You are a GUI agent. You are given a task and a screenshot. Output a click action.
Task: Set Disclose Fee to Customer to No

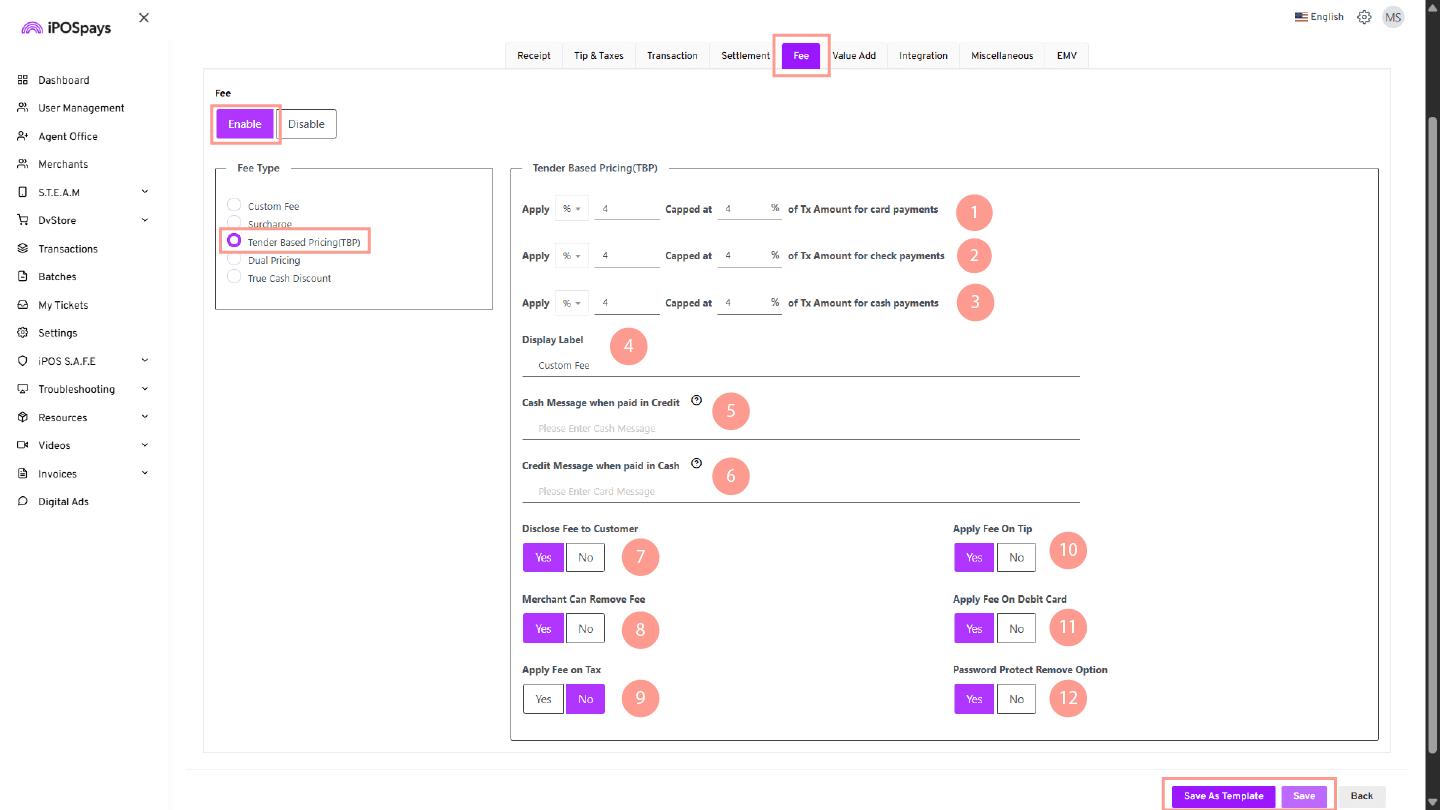(585, 558)
